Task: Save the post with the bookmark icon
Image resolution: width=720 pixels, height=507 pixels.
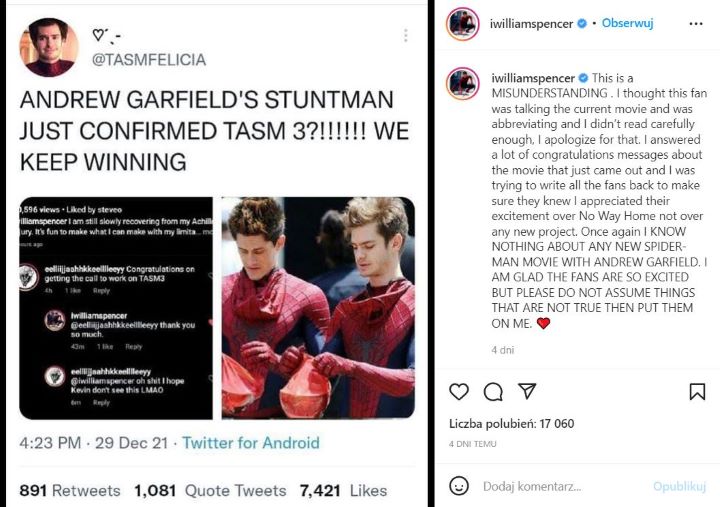Action: [x=697, y=392]
